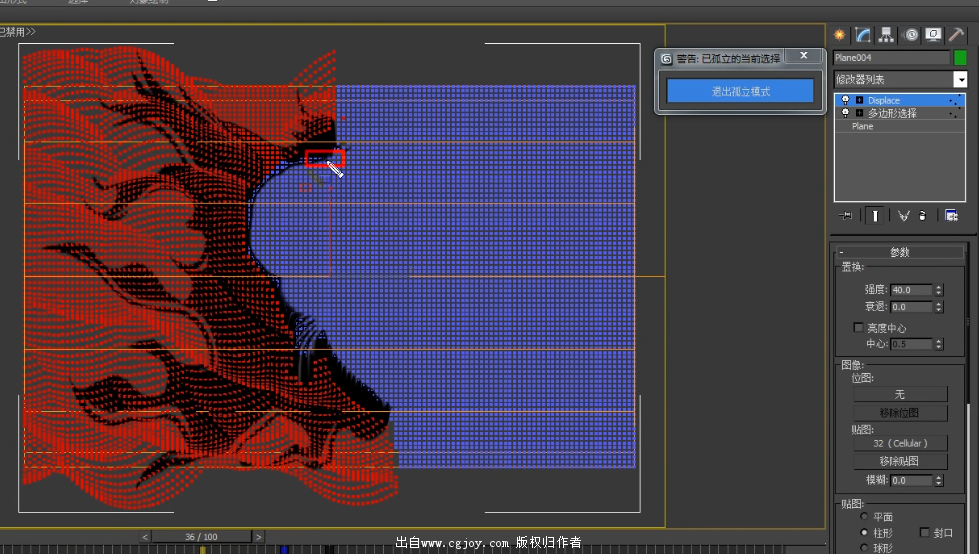Screen dimensions: 979x554
Task: Select the 平面 mapping radio button
Action: [x=864, y=517]
